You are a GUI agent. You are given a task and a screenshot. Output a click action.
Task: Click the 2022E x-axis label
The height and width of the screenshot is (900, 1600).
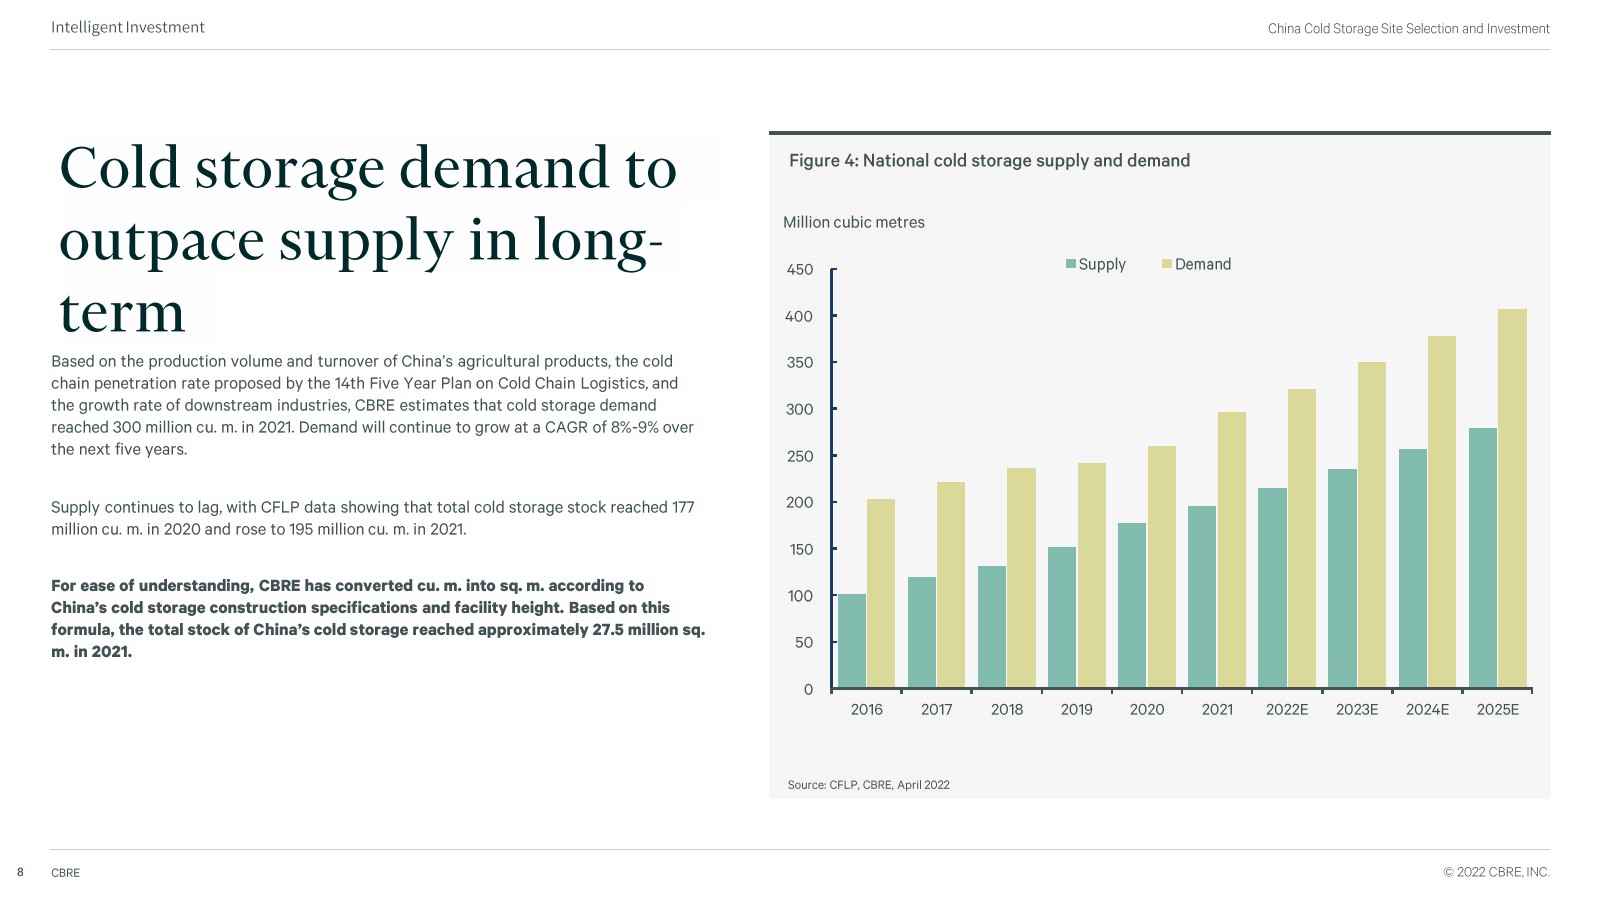(1287, 710)
